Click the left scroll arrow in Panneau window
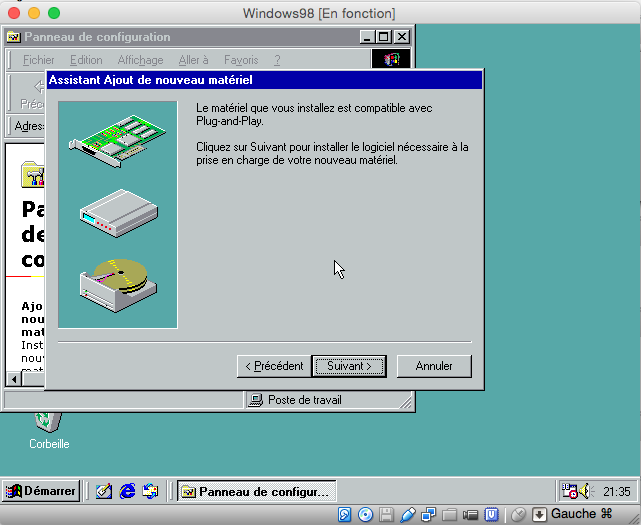 (x=14, y=379)
